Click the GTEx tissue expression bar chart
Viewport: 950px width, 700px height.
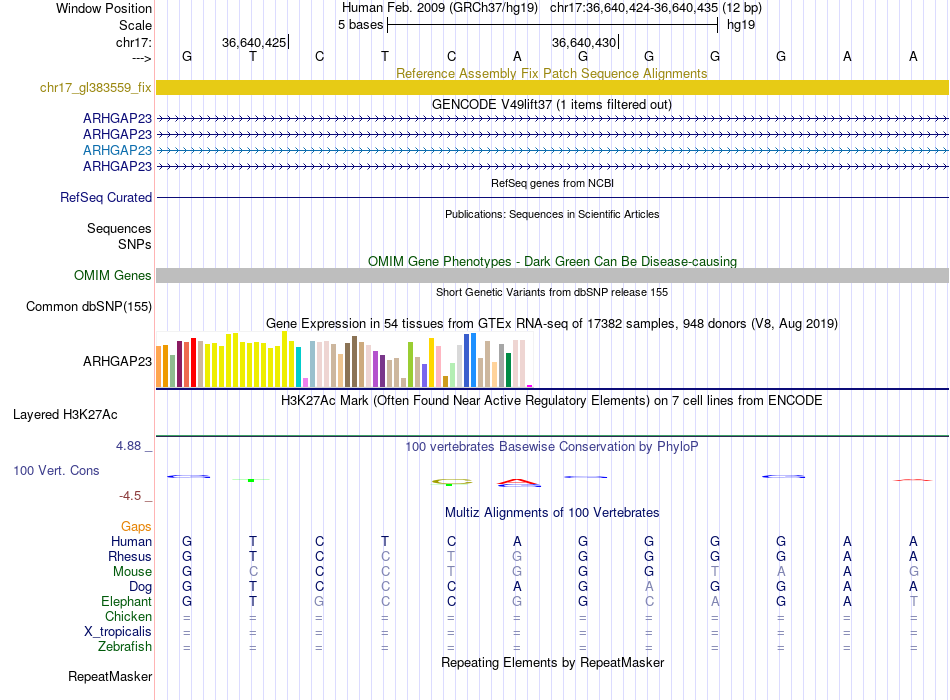pyautogui.click(x=344, y=359)
